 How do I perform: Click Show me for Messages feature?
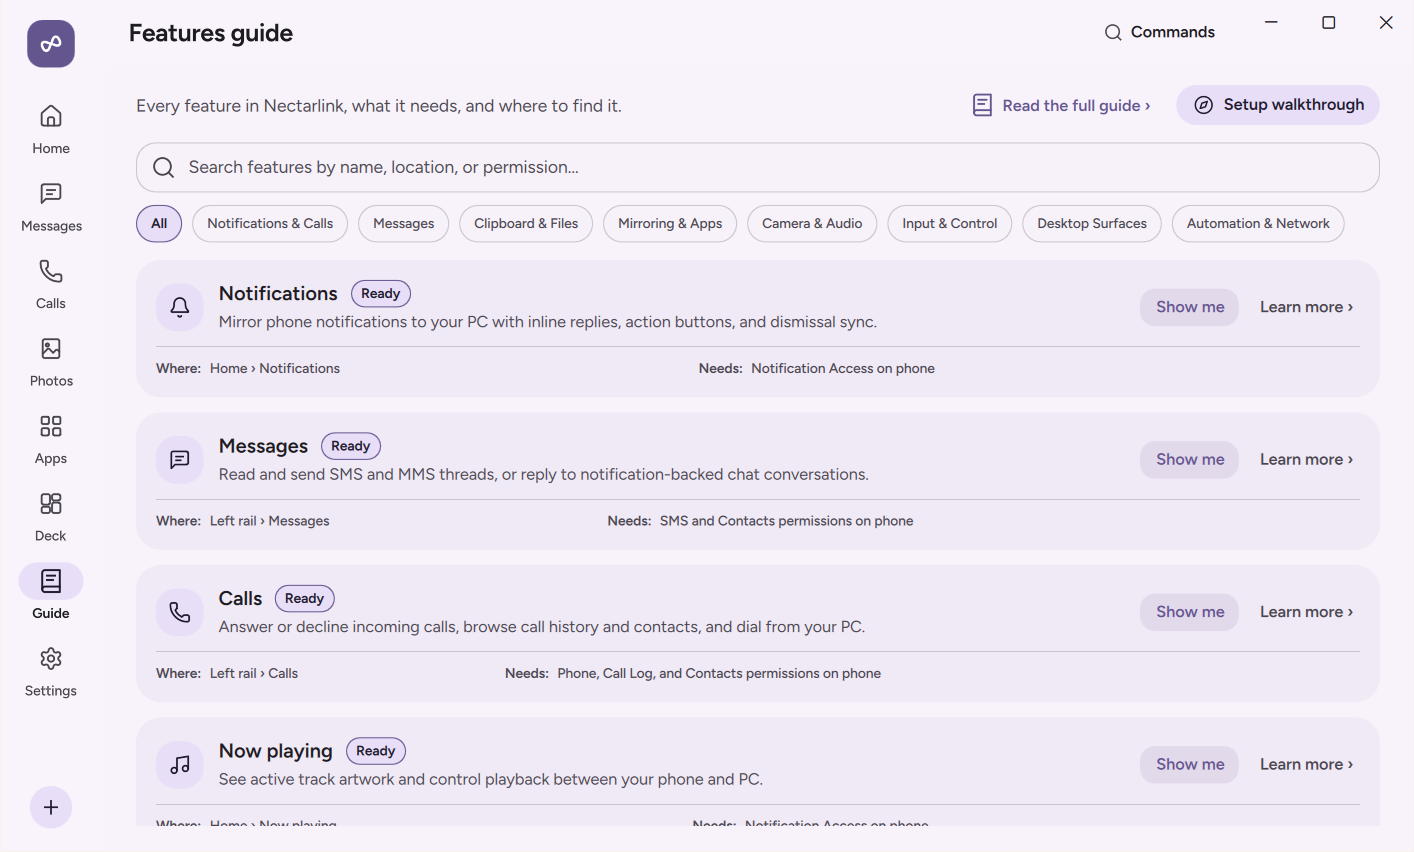[1190, 460]
